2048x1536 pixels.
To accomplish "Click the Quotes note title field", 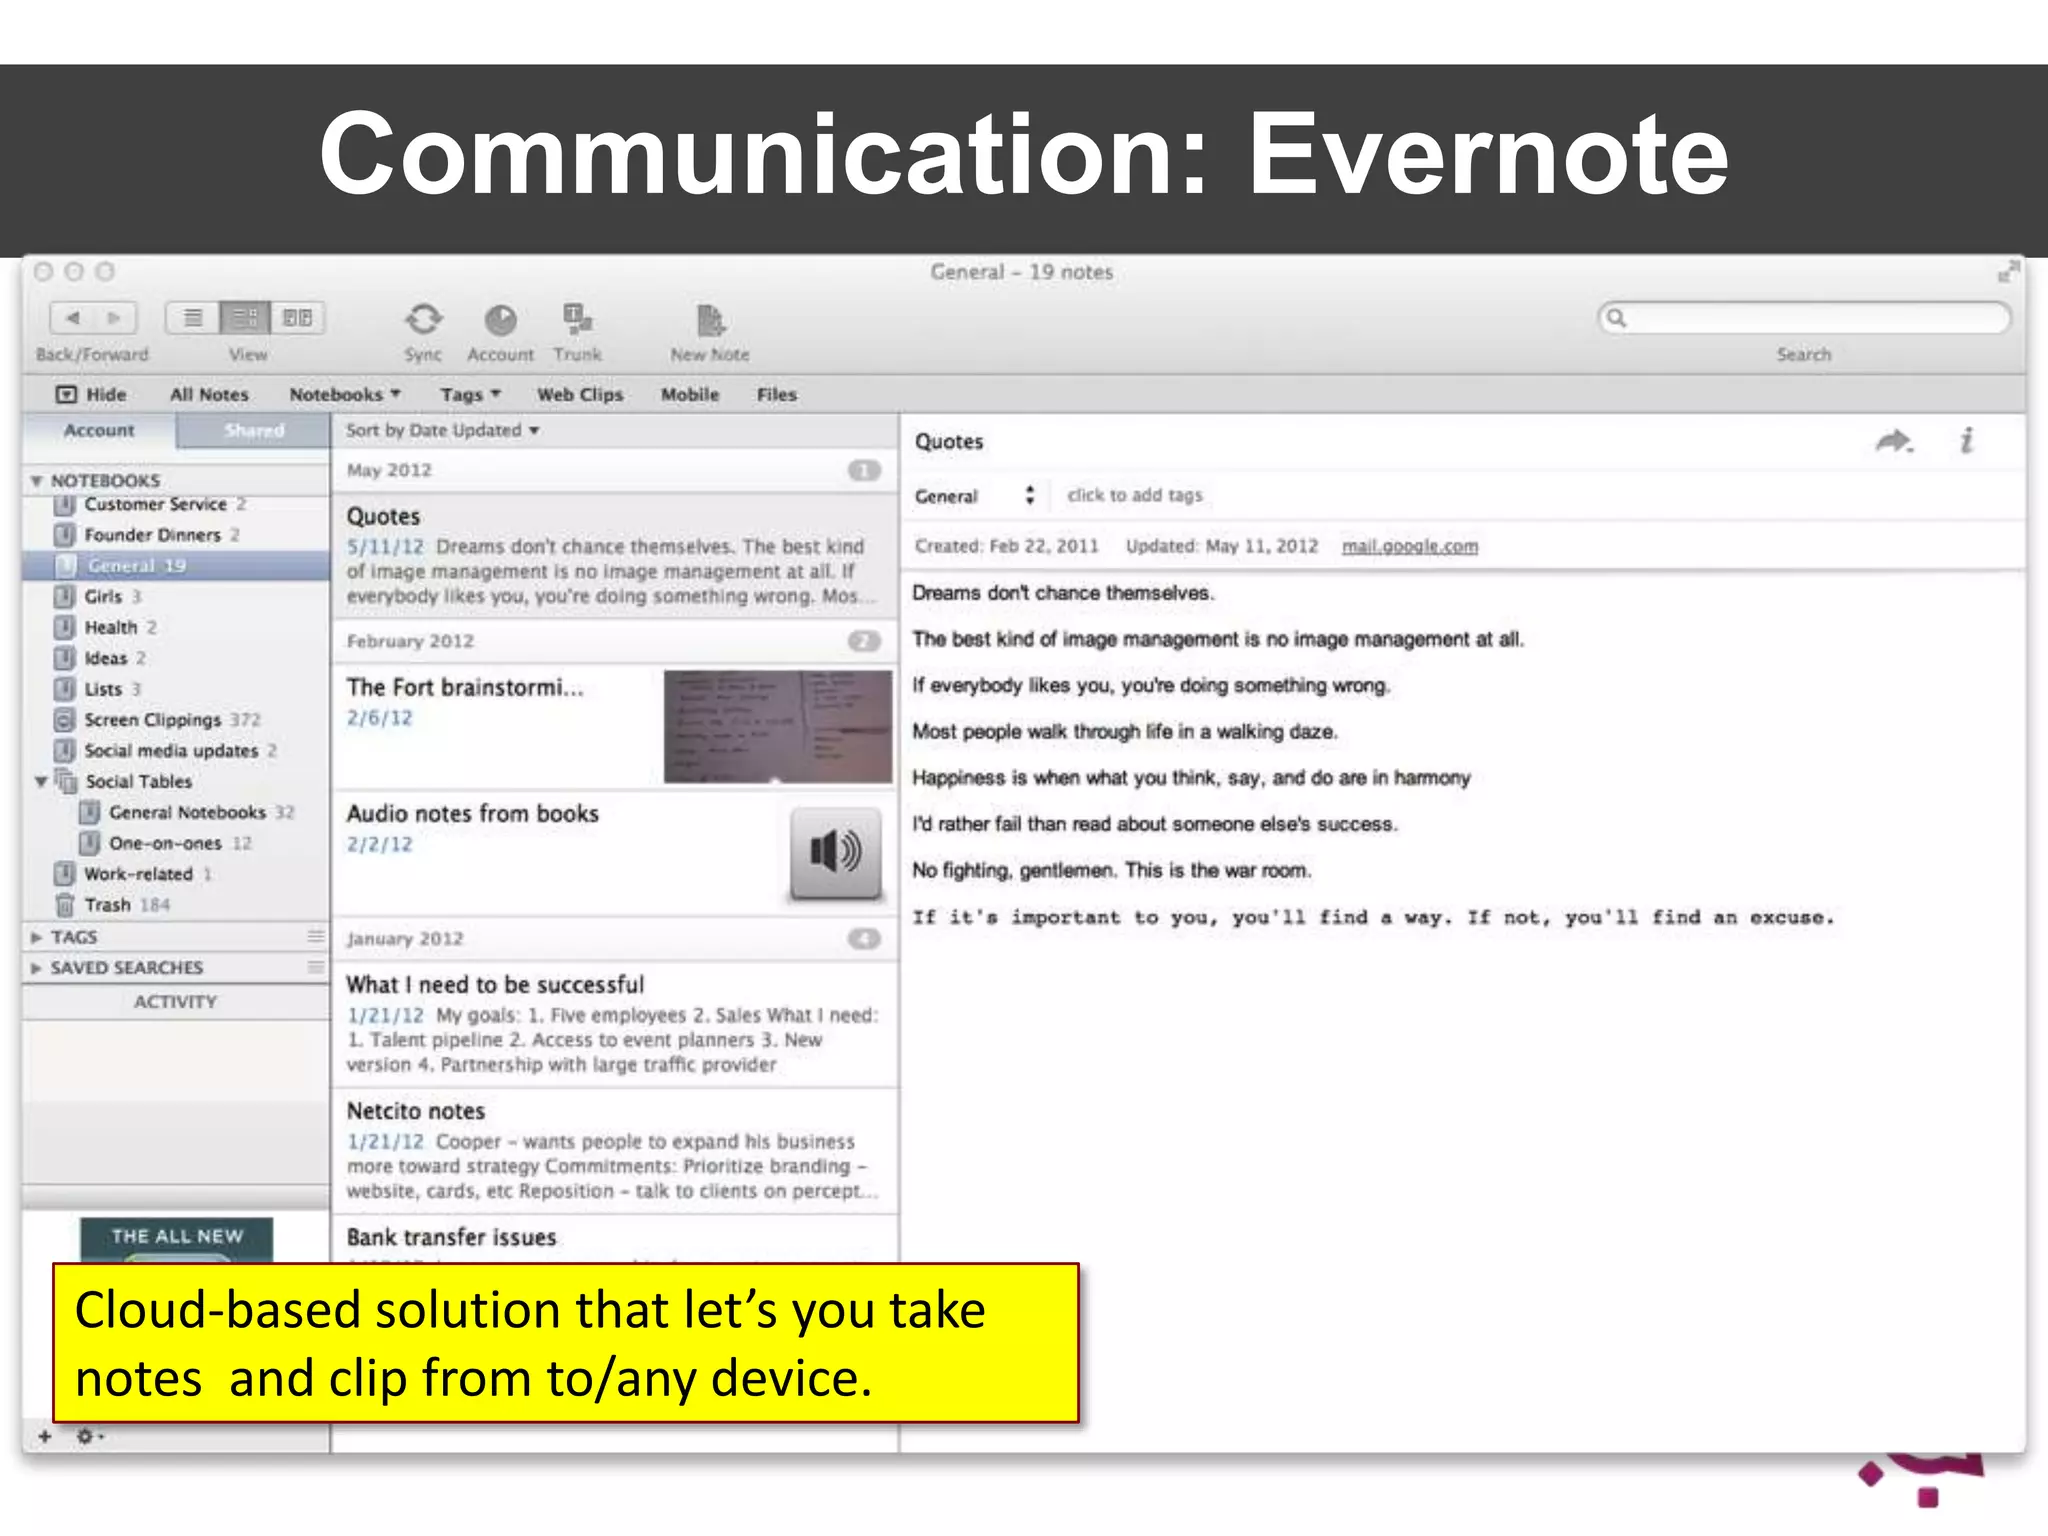I will (949, 442).
